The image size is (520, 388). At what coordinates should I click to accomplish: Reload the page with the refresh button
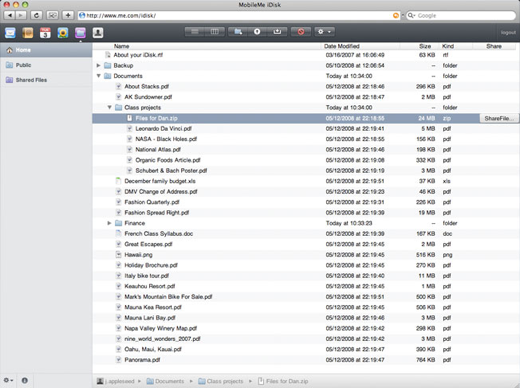36,15
